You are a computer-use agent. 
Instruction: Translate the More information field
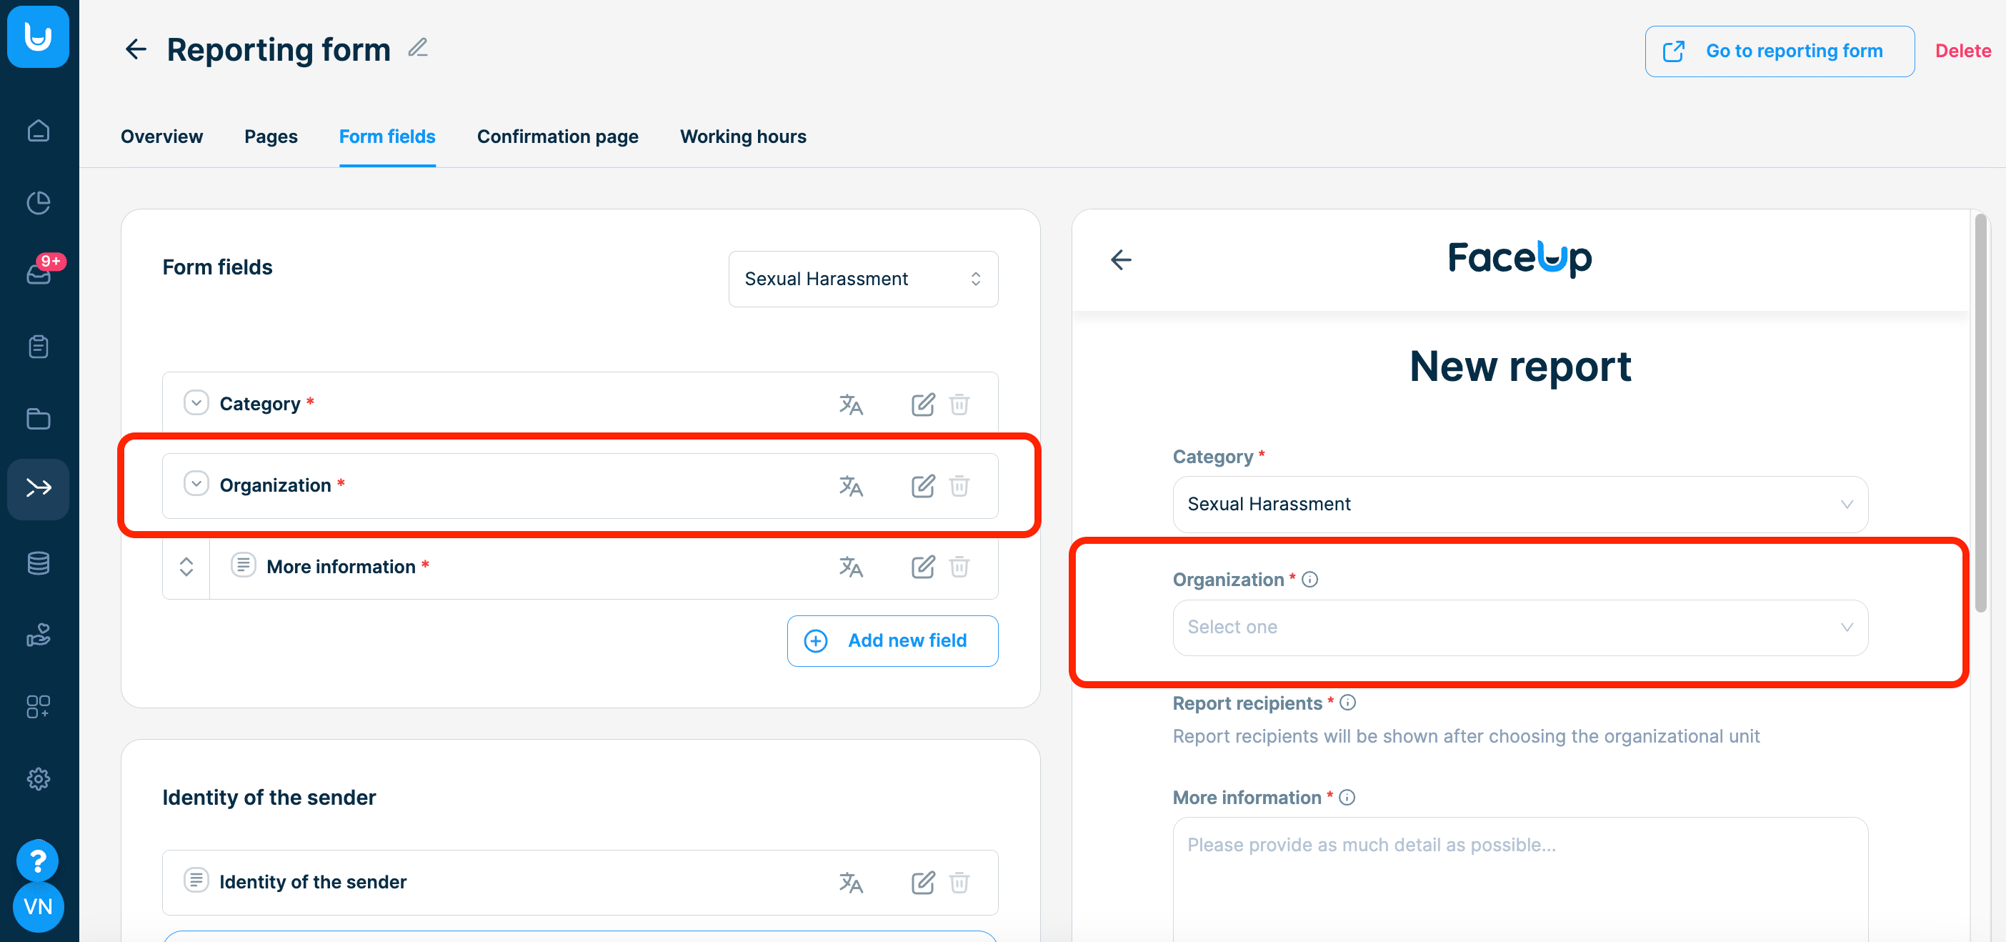click(x=851, y=567)
